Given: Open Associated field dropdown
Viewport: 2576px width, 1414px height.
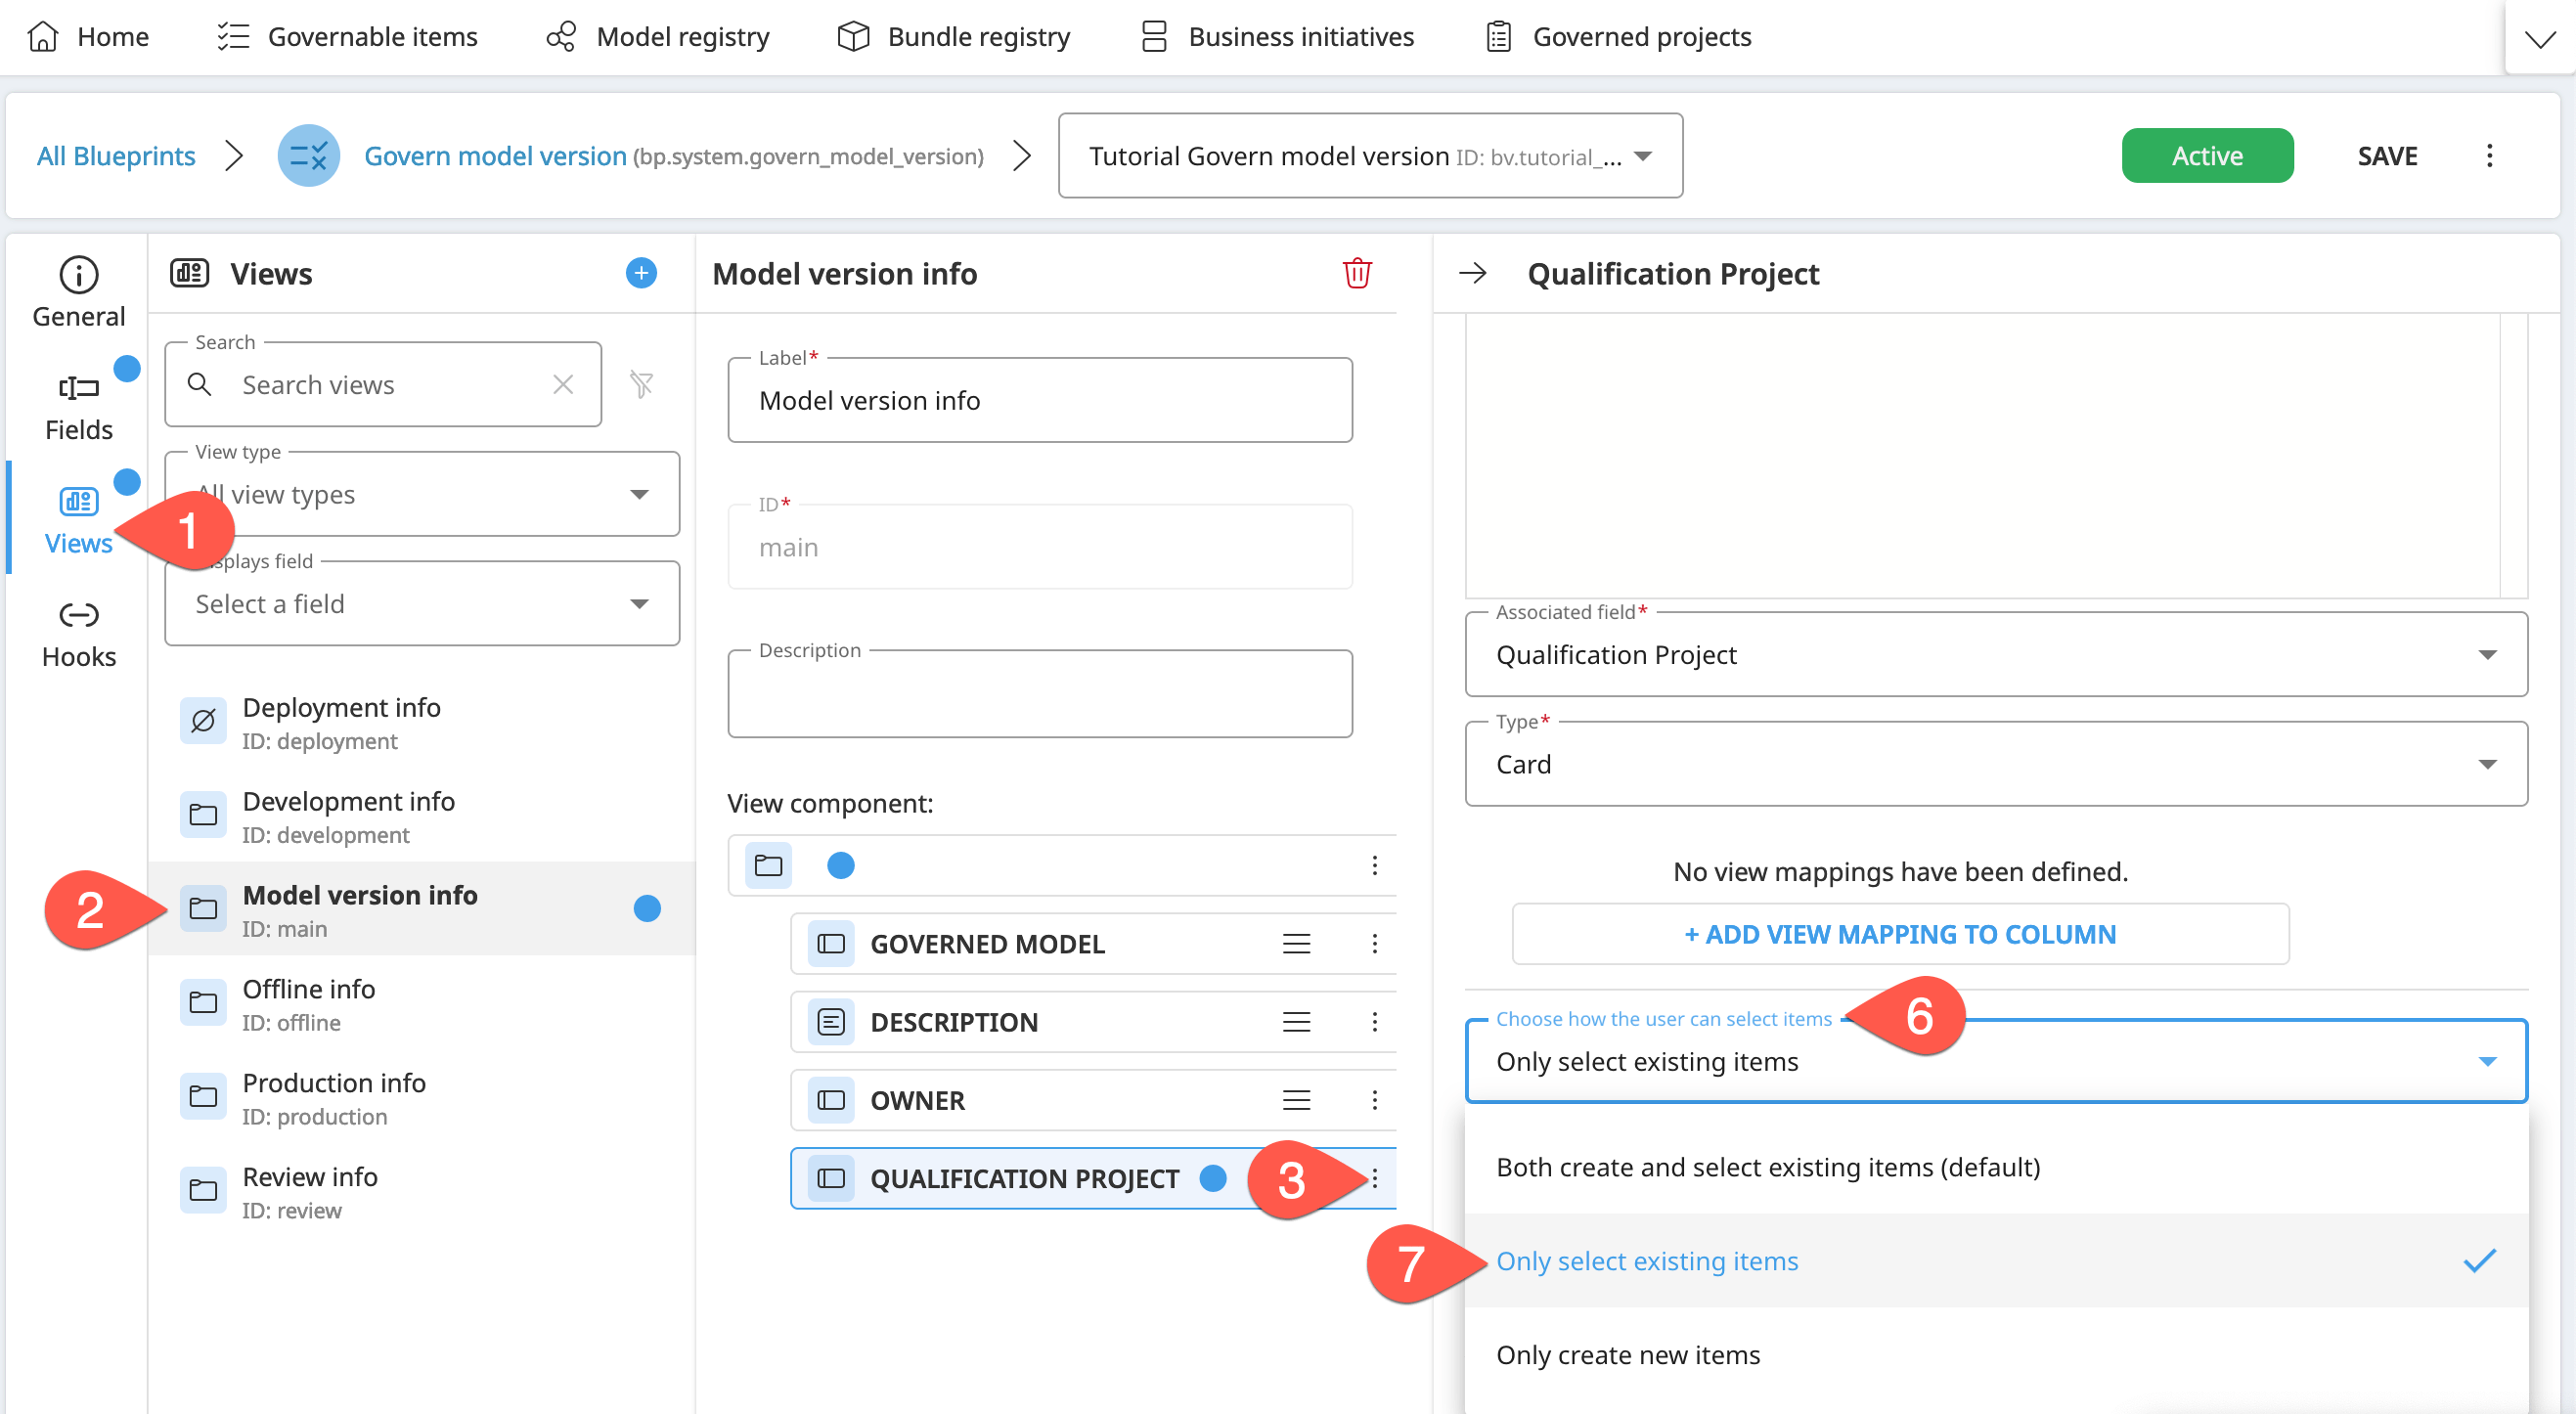Looking at the screenshot, I should point(1996,654).
